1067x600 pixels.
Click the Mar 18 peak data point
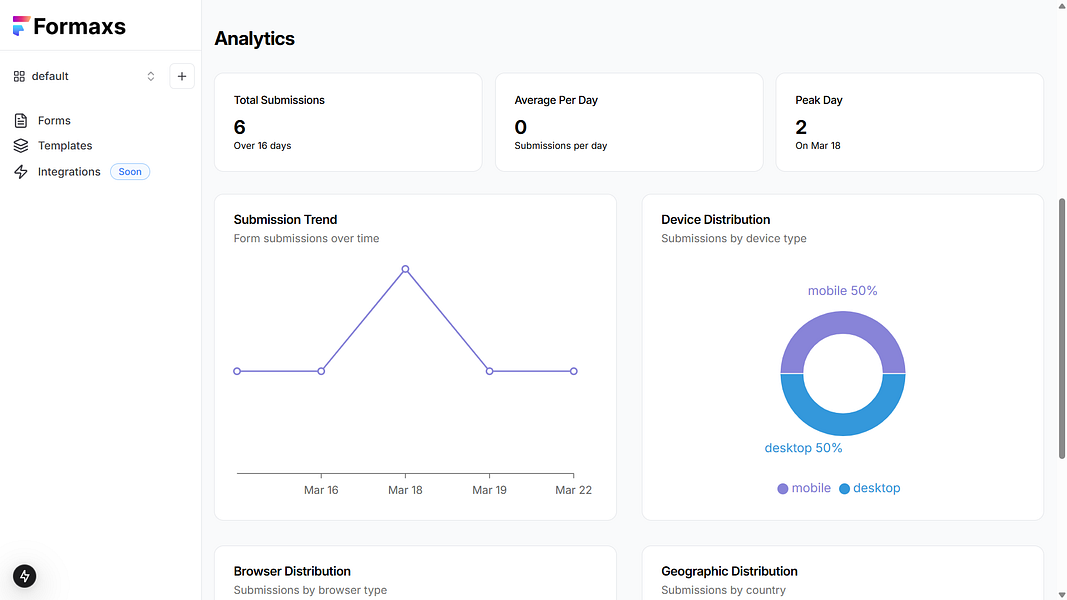click(x=405, y=269)
